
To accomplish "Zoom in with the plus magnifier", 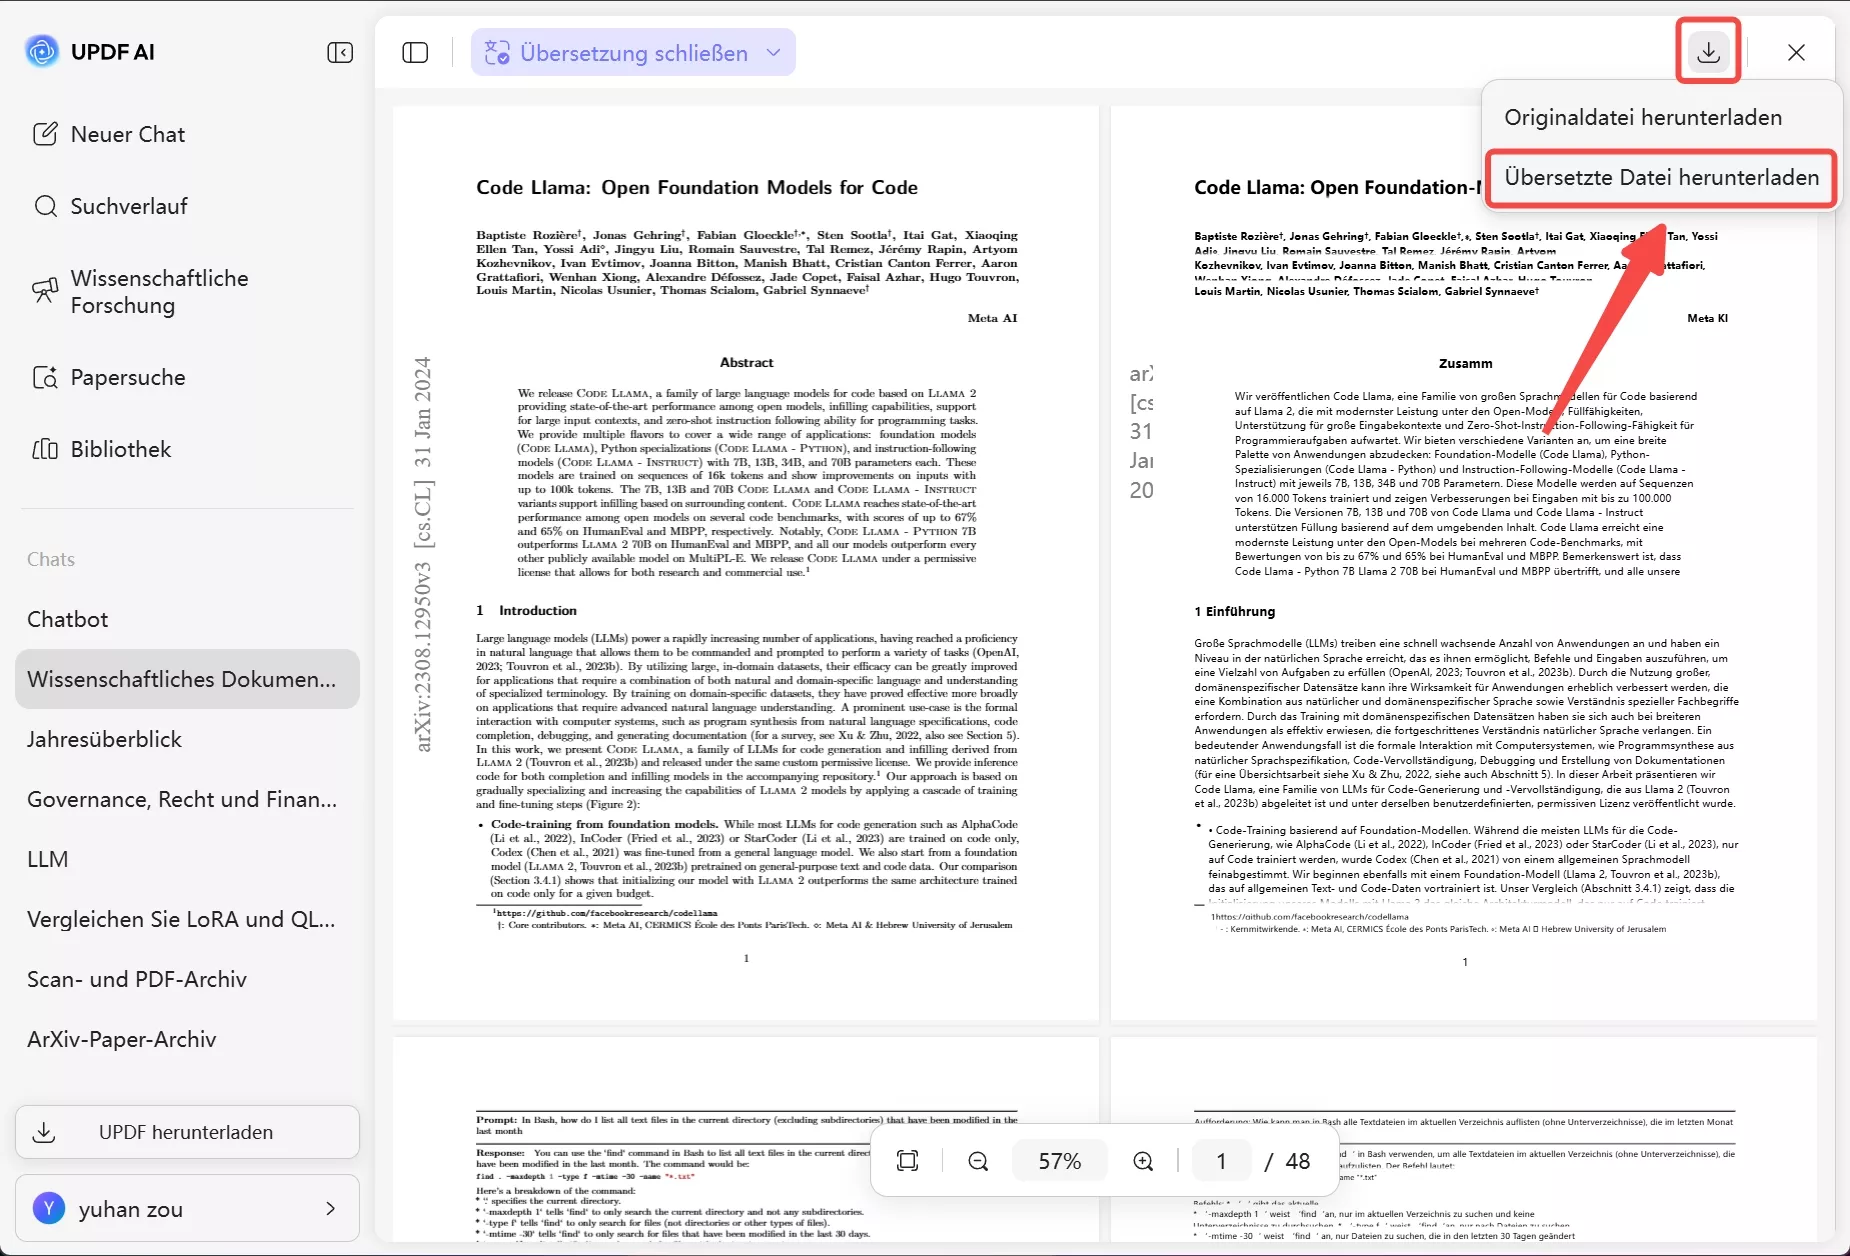I will pyautogui.click(x=1143, y=1161).
